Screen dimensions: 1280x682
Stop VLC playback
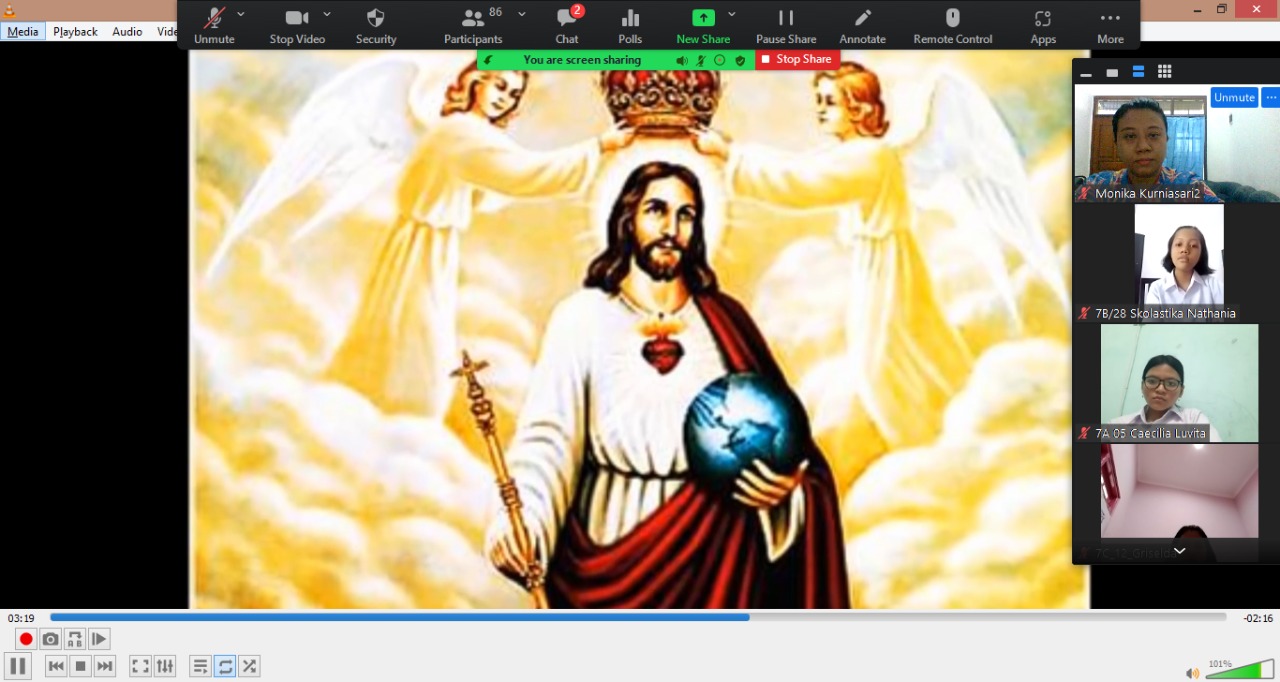[x=81, y=666]
